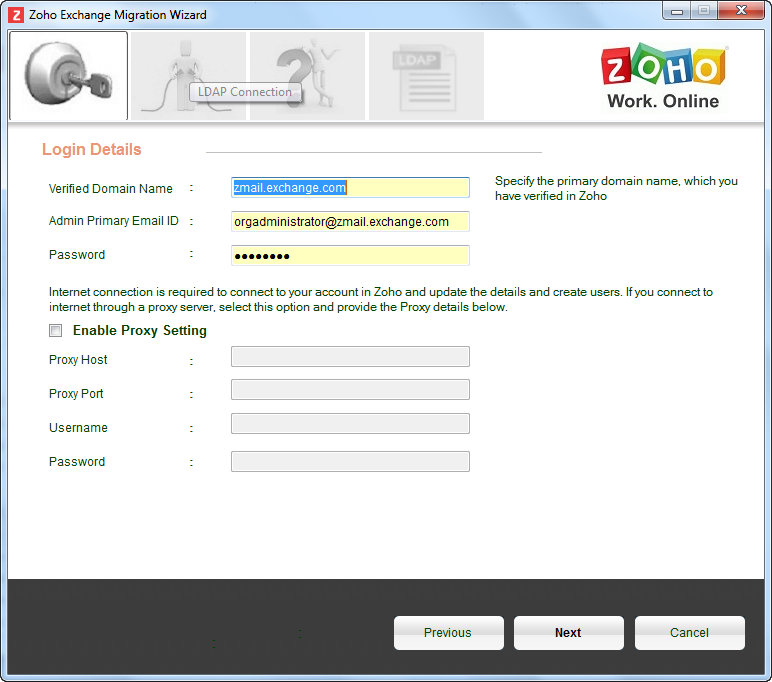Select the Proxy Port input field

[350, 390]
